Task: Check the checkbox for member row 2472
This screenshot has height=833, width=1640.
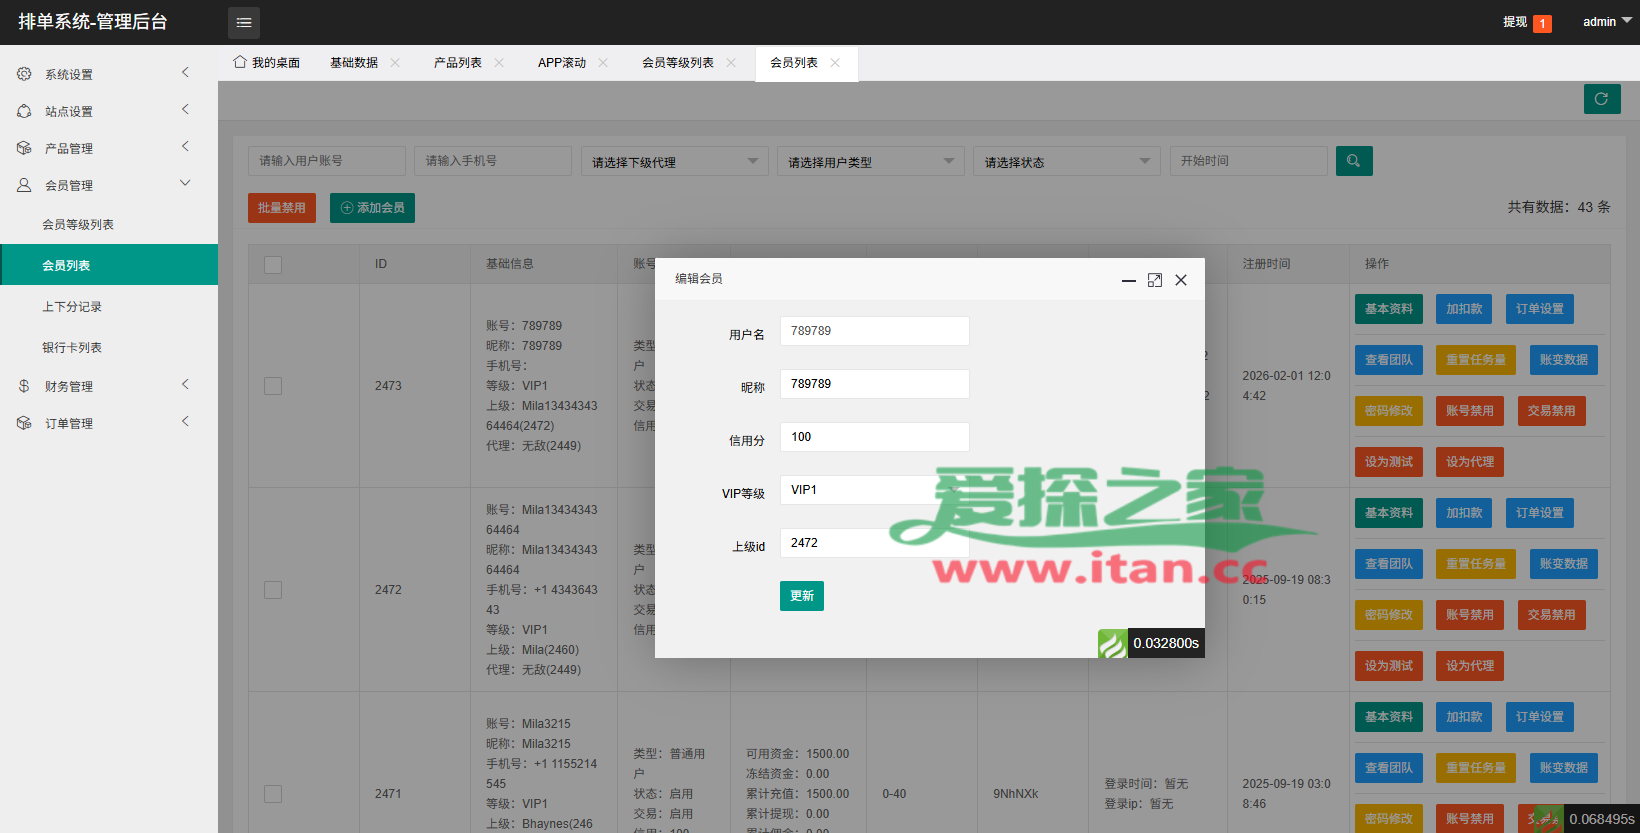Action: [x=273, y=590]
